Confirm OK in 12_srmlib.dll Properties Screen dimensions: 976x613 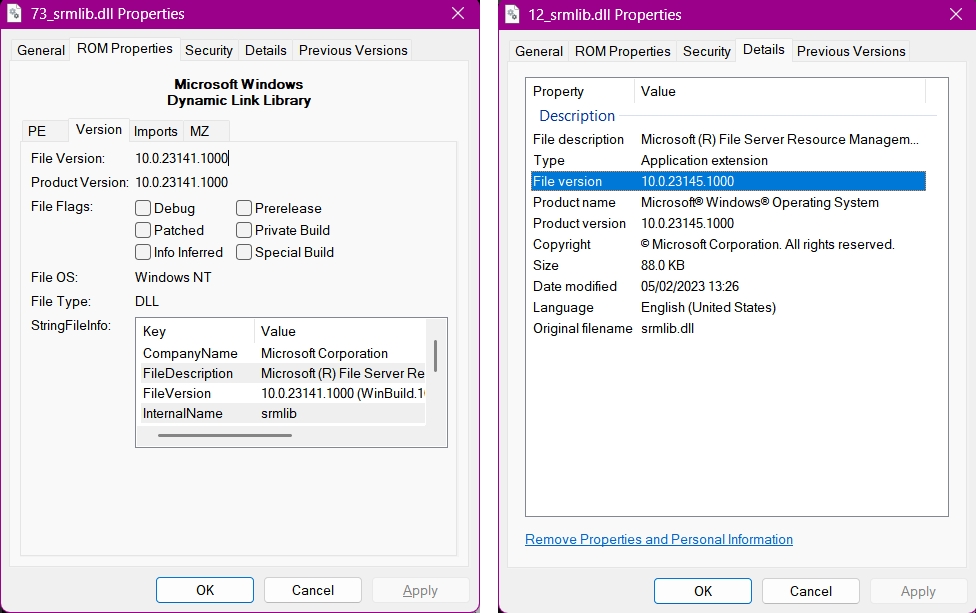coord(703,591)
